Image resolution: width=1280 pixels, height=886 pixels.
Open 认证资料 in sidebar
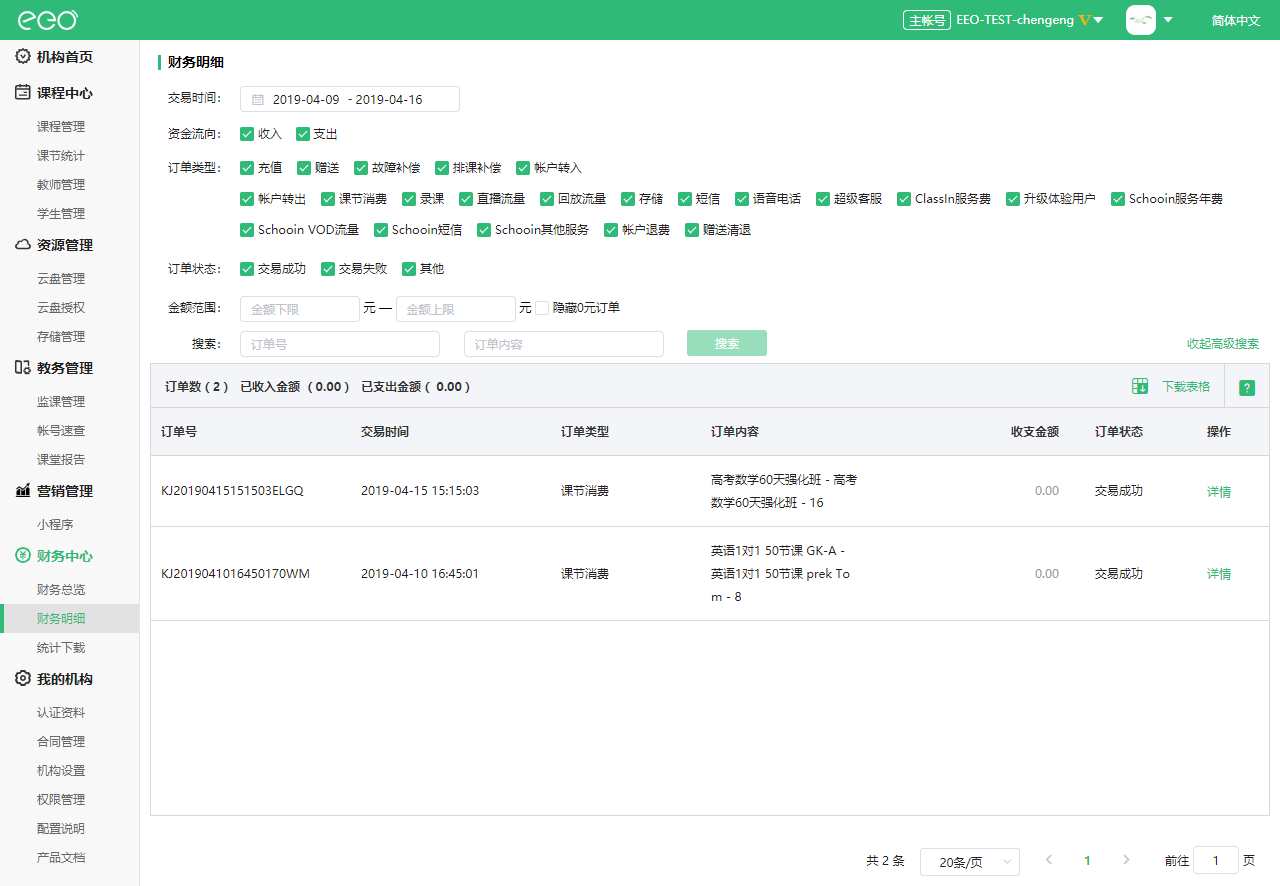(x=61, y=713)
